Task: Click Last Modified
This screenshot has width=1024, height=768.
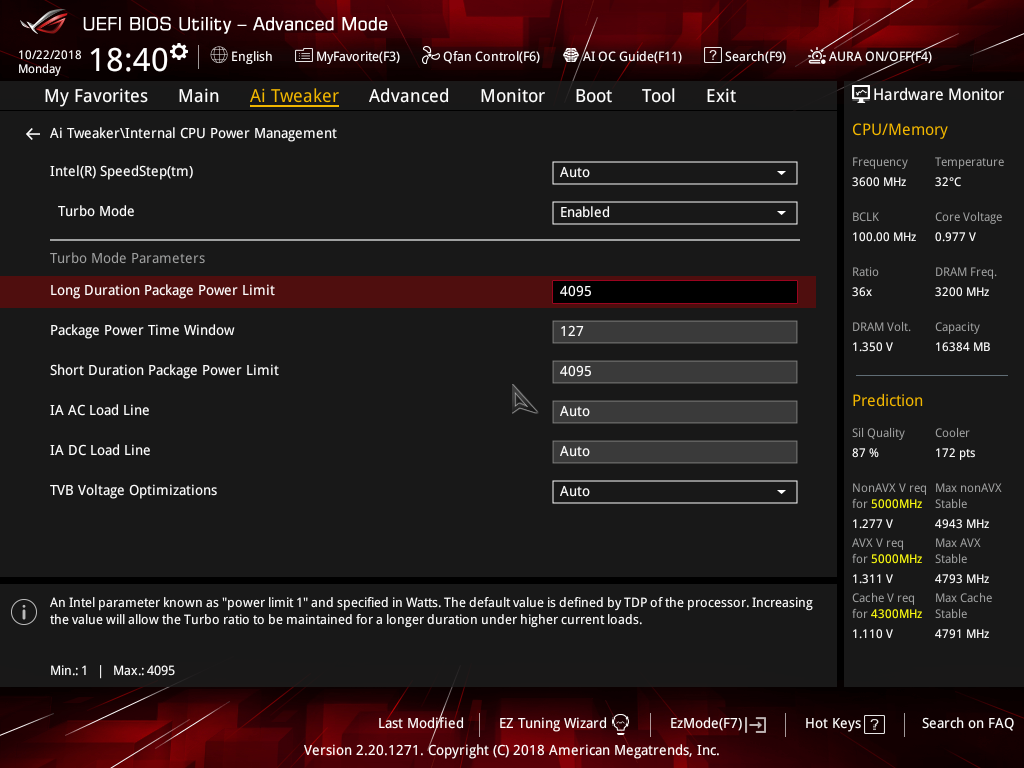Action: coord(421,724)
